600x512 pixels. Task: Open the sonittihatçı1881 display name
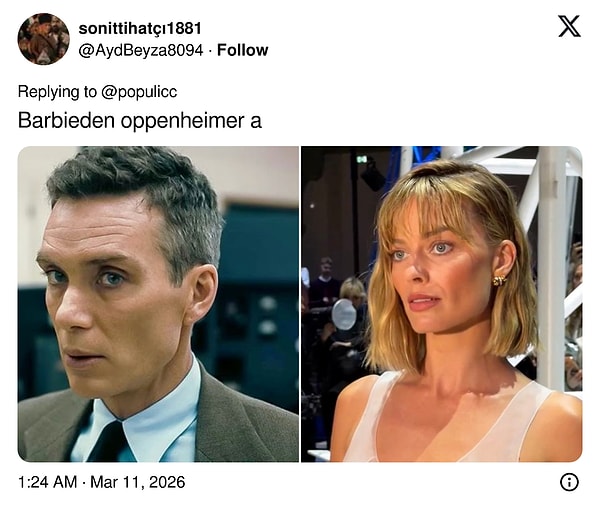point(140,28)
